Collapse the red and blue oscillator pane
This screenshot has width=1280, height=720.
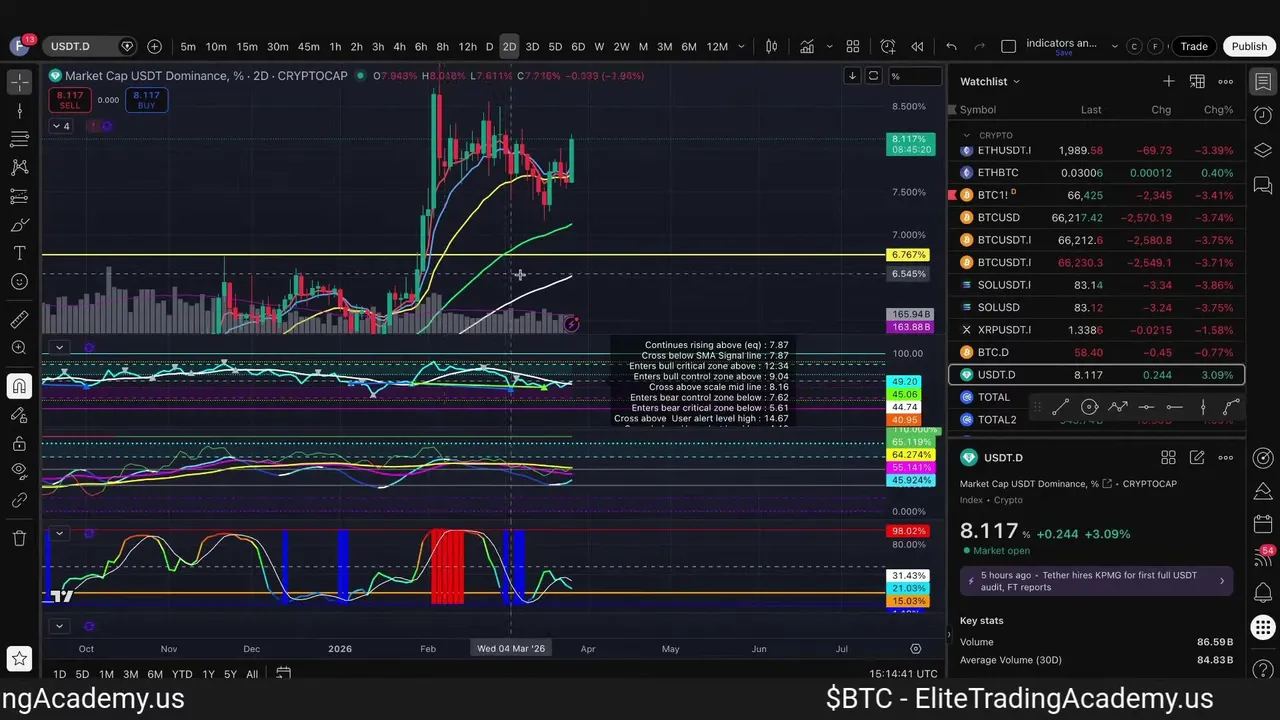[59, 533]
